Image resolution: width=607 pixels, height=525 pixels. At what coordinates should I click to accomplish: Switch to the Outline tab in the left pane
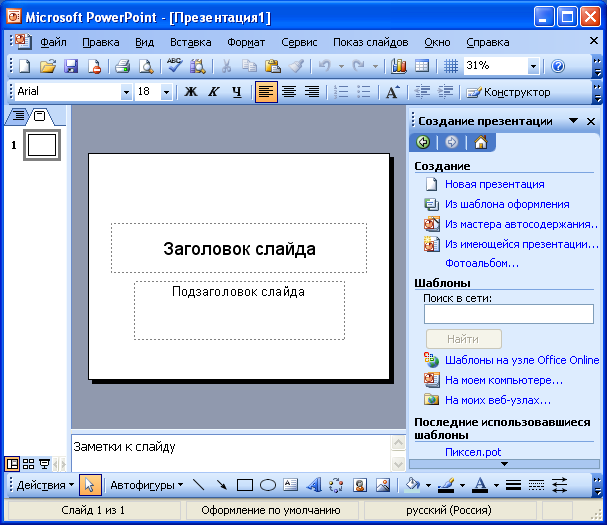click(x=18, y=115)
